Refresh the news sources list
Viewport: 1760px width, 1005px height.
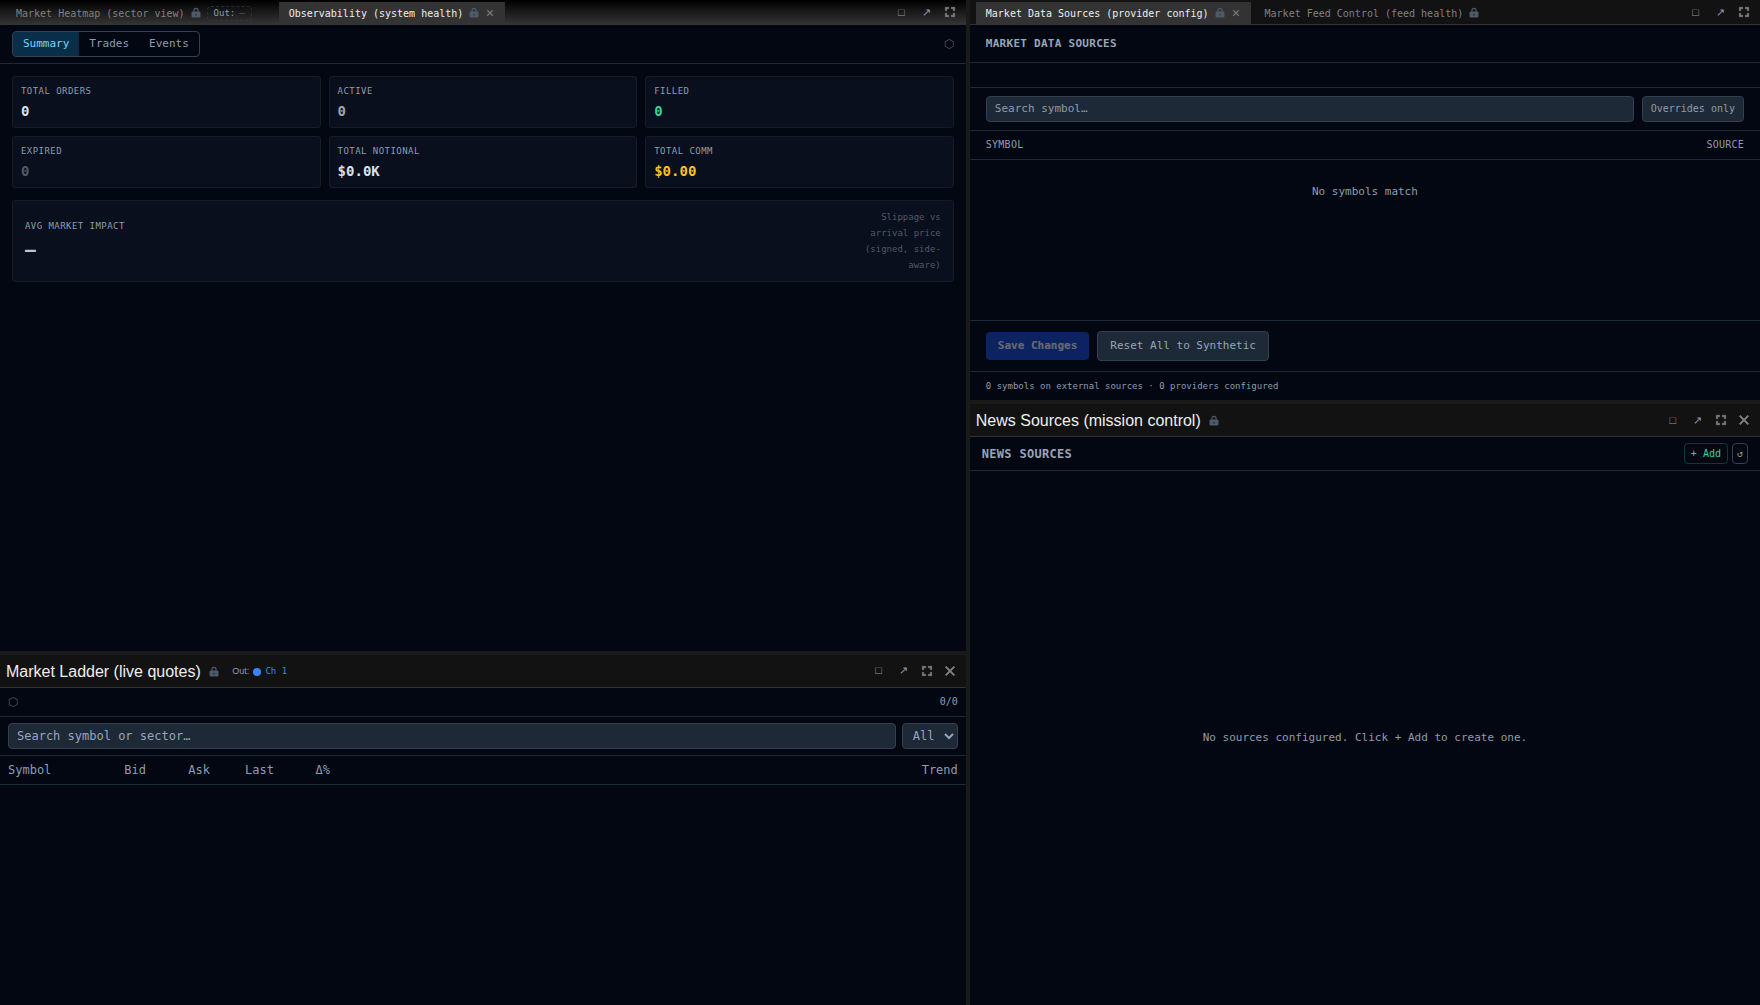click(1740, 454)
